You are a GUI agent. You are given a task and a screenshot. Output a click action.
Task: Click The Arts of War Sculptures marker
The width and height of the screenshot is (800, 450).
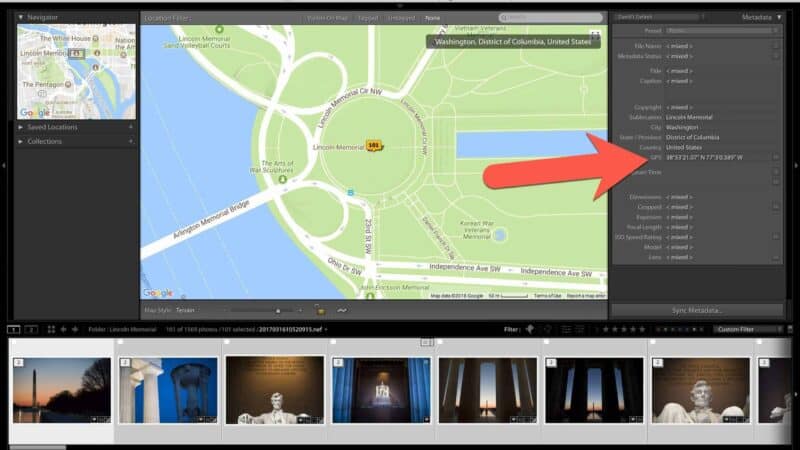[283, 179]
